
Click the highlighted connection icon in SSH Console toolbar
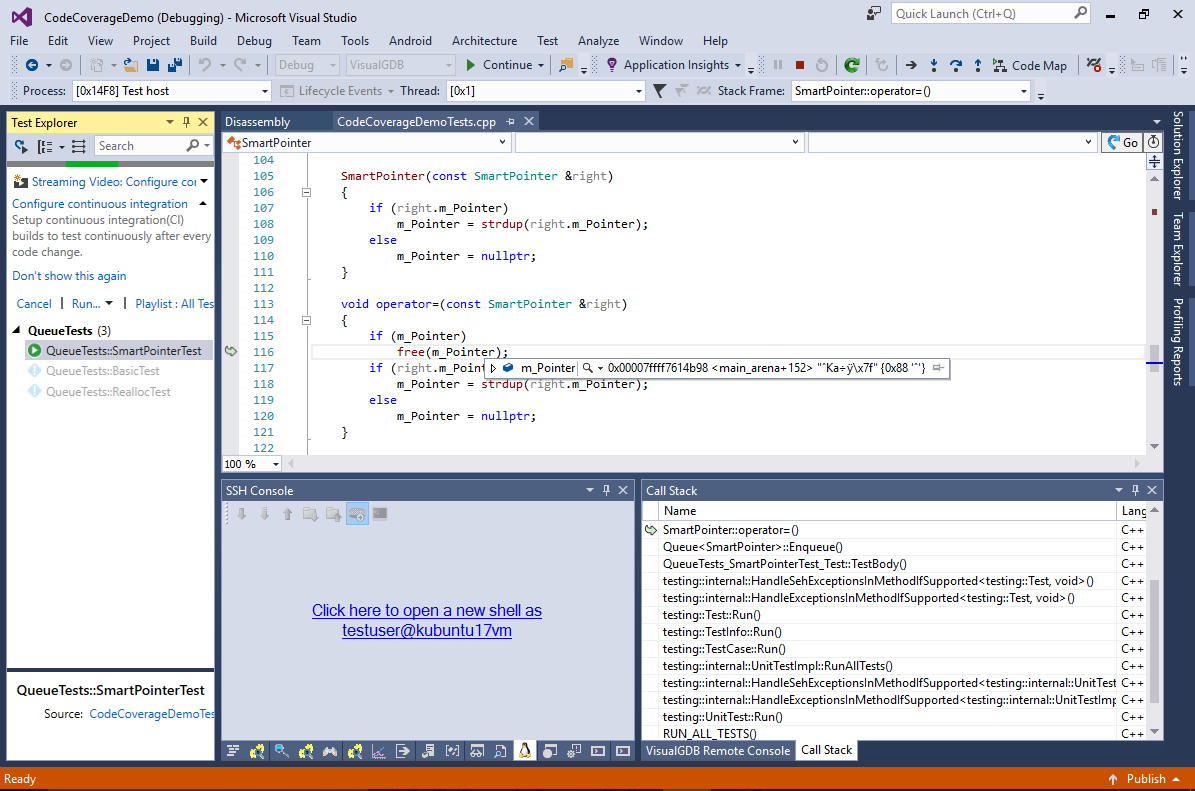(x=357, y=514)
